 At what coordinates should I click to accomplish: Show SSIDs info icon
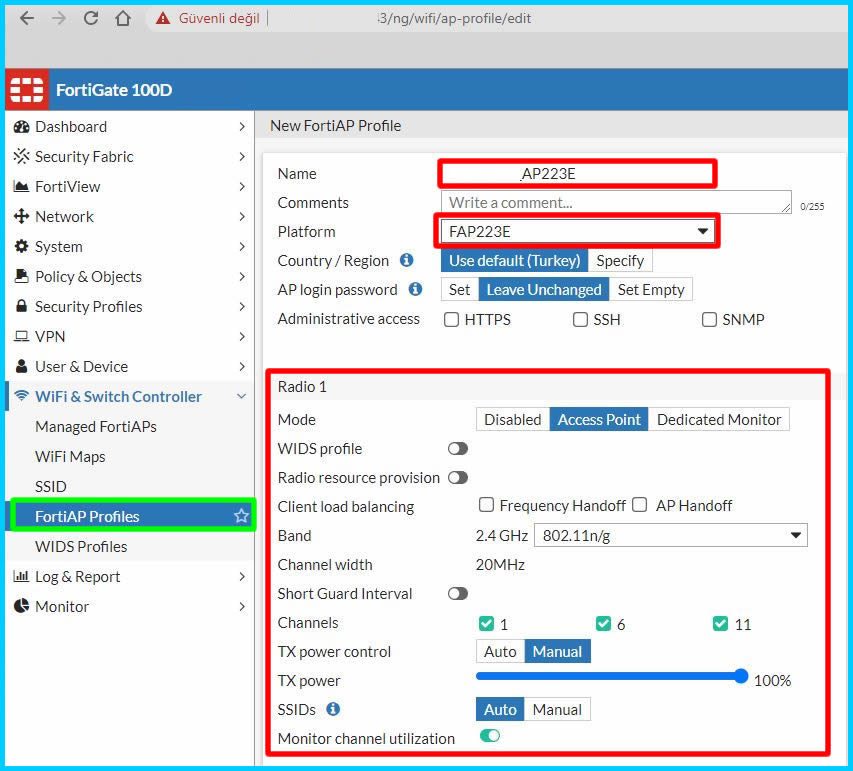(333, 709)
